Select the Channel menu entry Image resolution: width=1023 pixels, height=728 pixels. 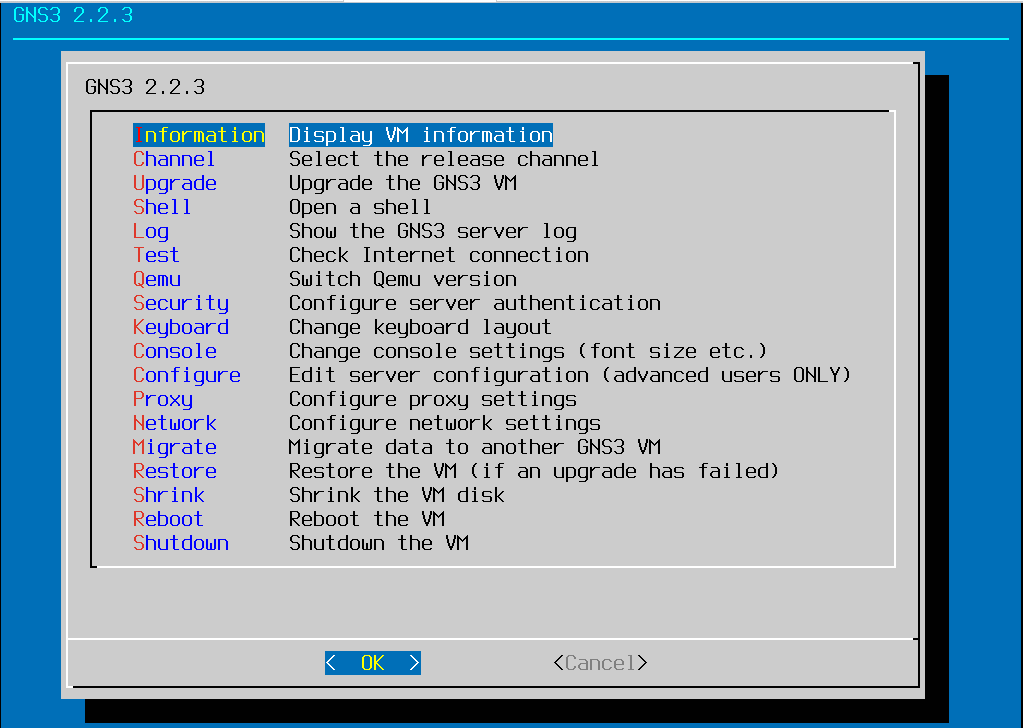[x=174, y=159]
